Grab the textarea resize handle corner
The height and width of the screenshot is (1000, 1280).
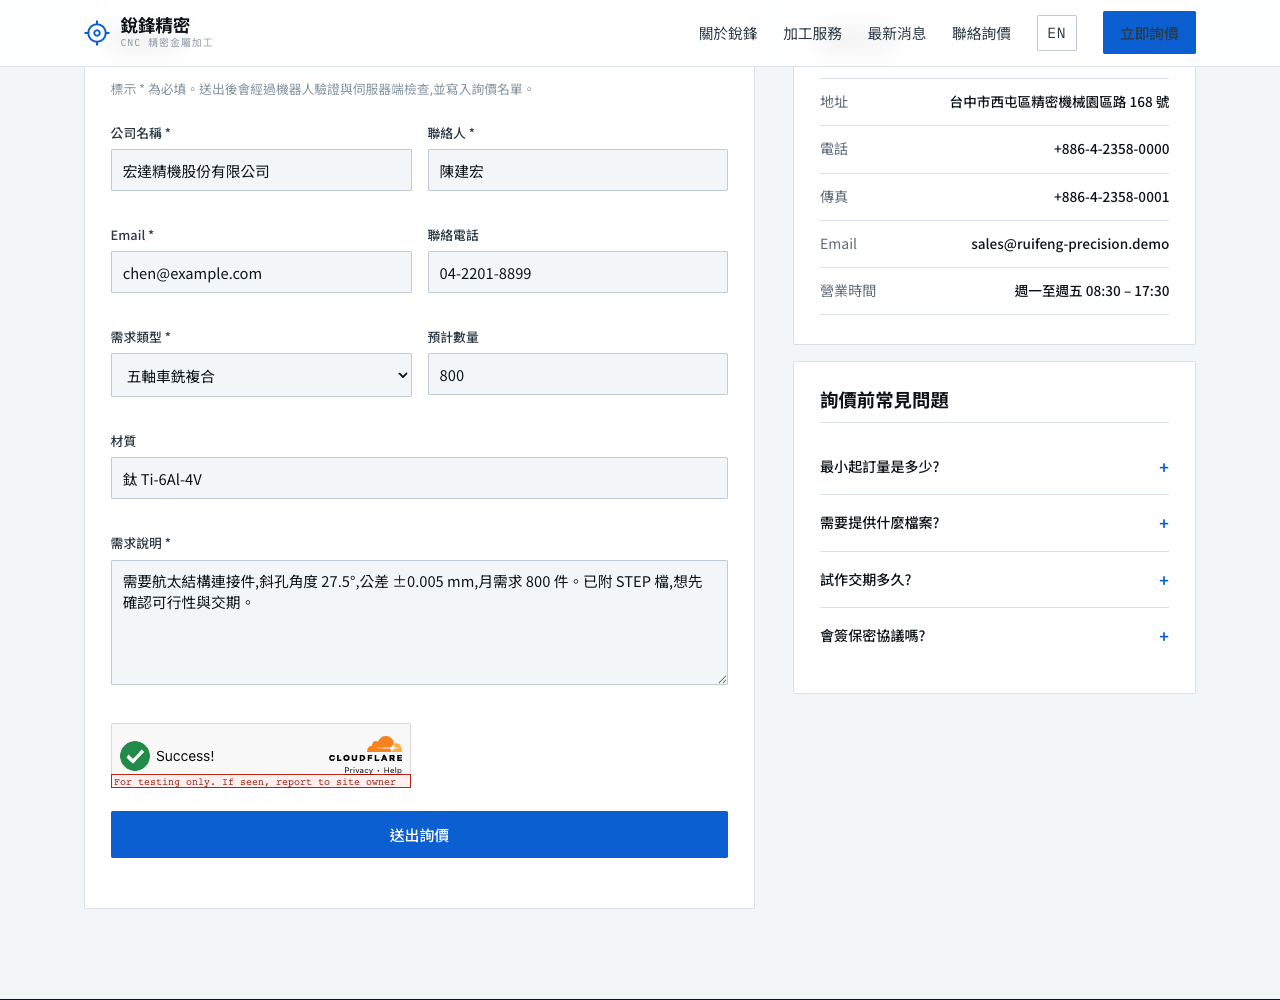(x=721, y=678)
